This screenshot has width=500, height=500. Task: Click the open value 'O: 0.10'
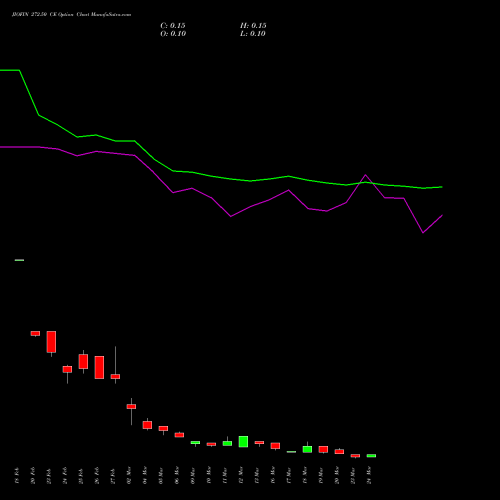point(173,34)
